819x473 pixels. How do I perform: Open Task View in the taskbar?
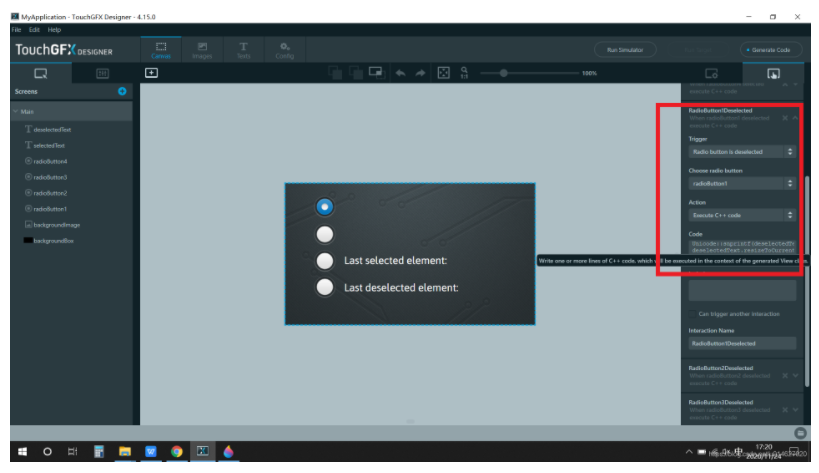[x=73, y=452]
